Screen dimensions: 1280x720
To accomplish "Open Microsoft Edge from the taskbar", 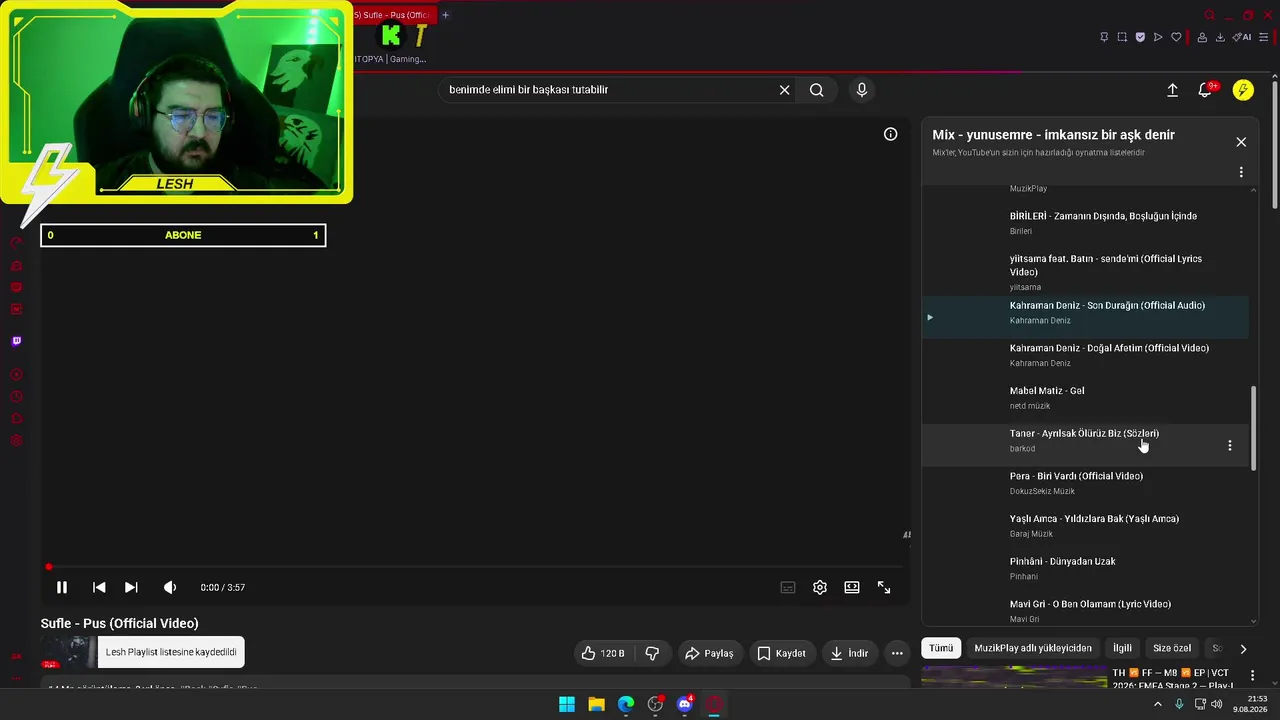I will [x=626, y=704].
